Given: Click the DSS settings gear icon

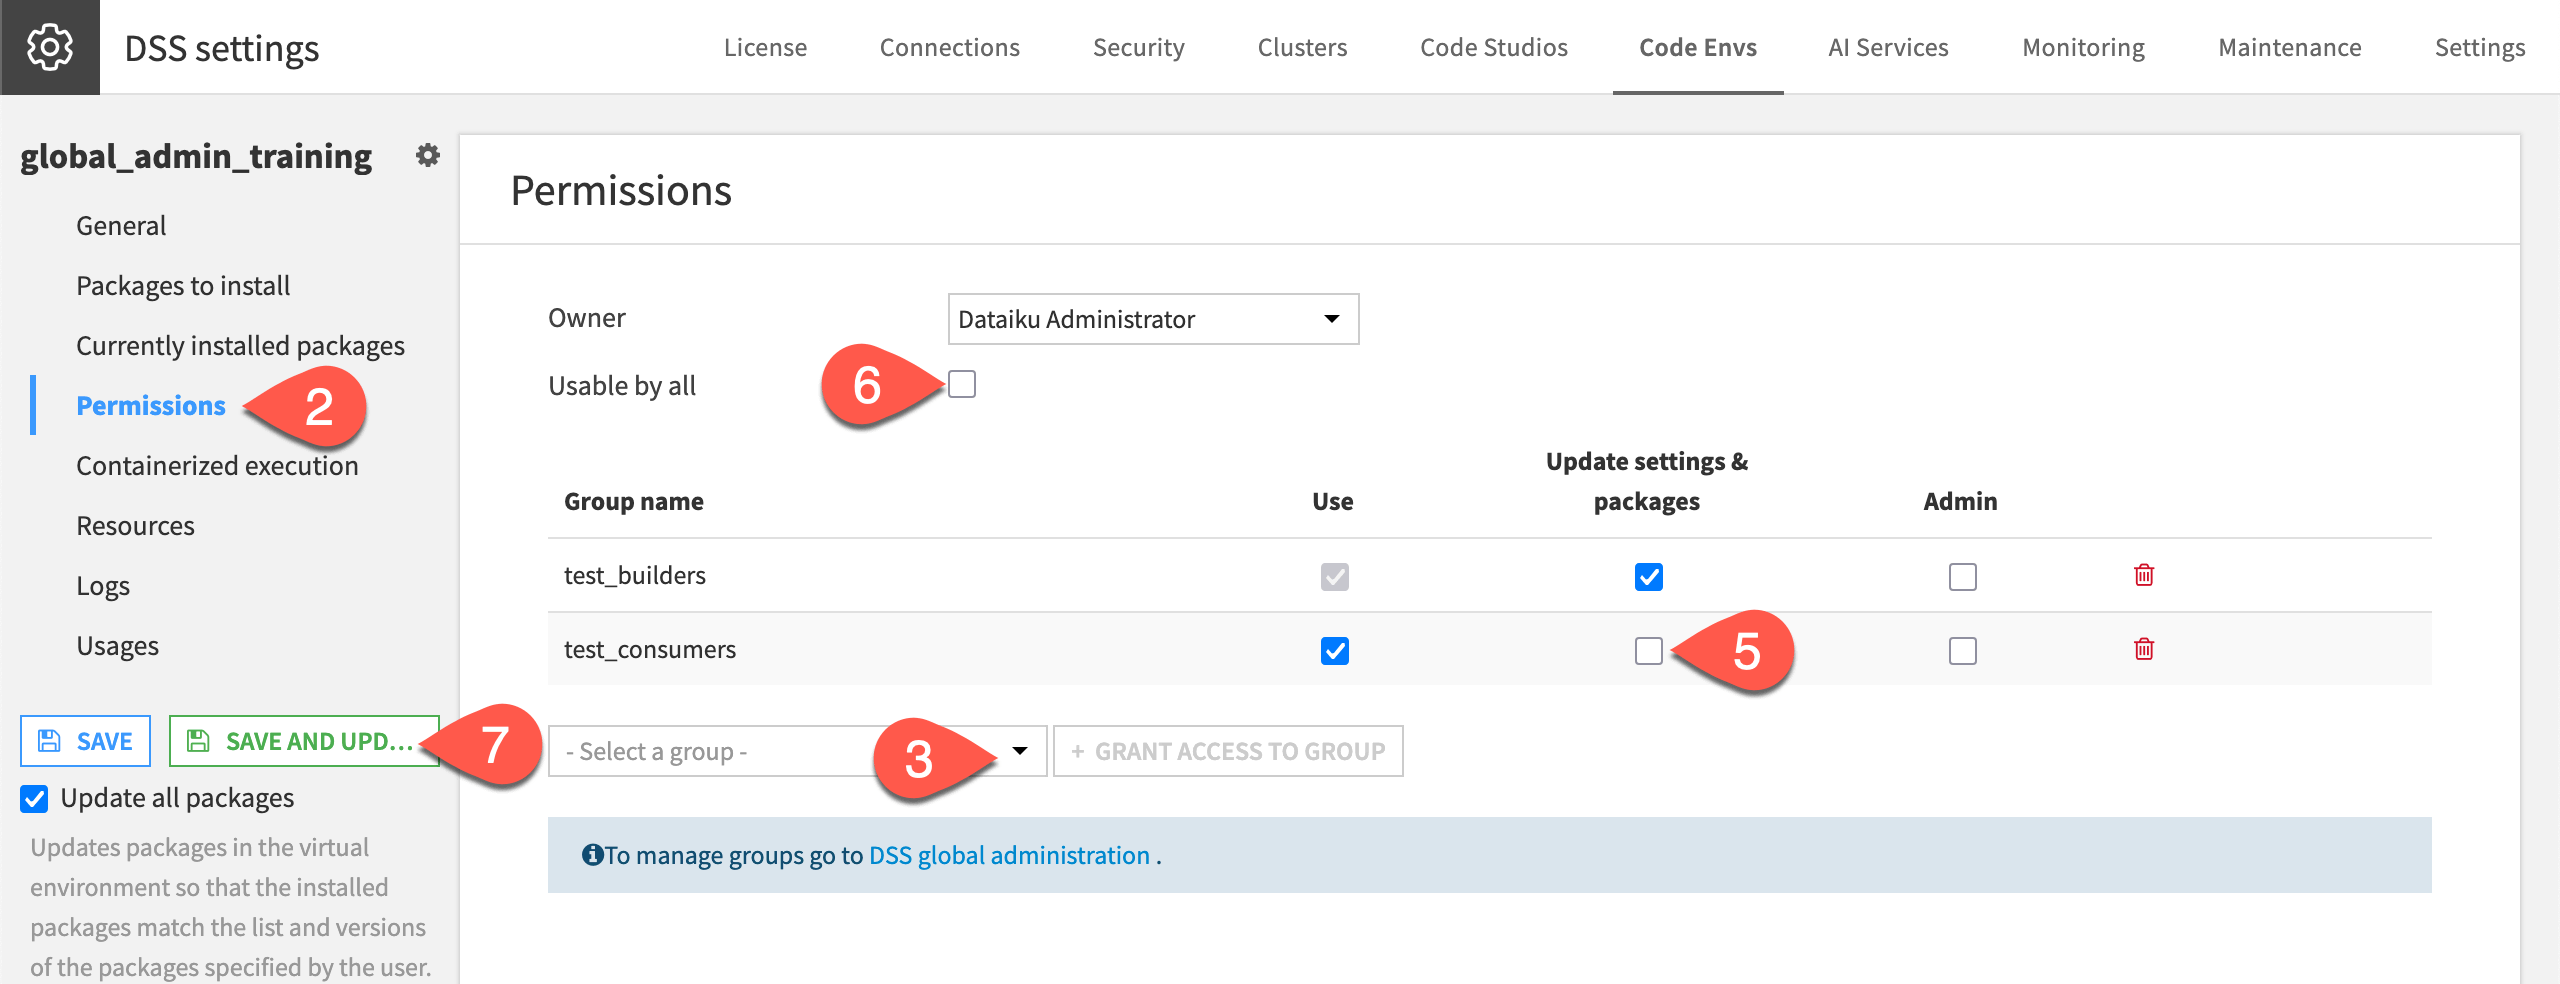Looking at the screenshot, I should (x=49, y=47).
